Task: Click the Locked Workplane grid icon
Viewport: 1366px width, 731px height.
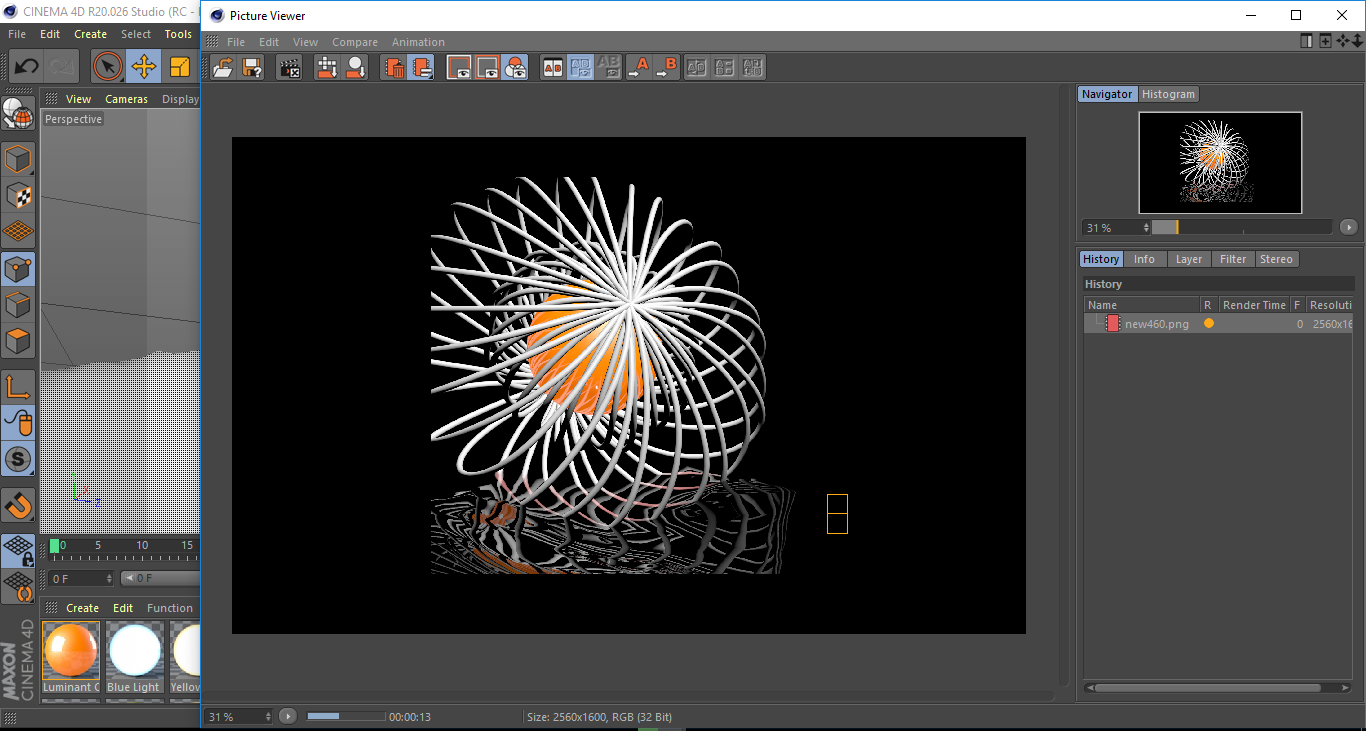Action: [x=18, y=550]
